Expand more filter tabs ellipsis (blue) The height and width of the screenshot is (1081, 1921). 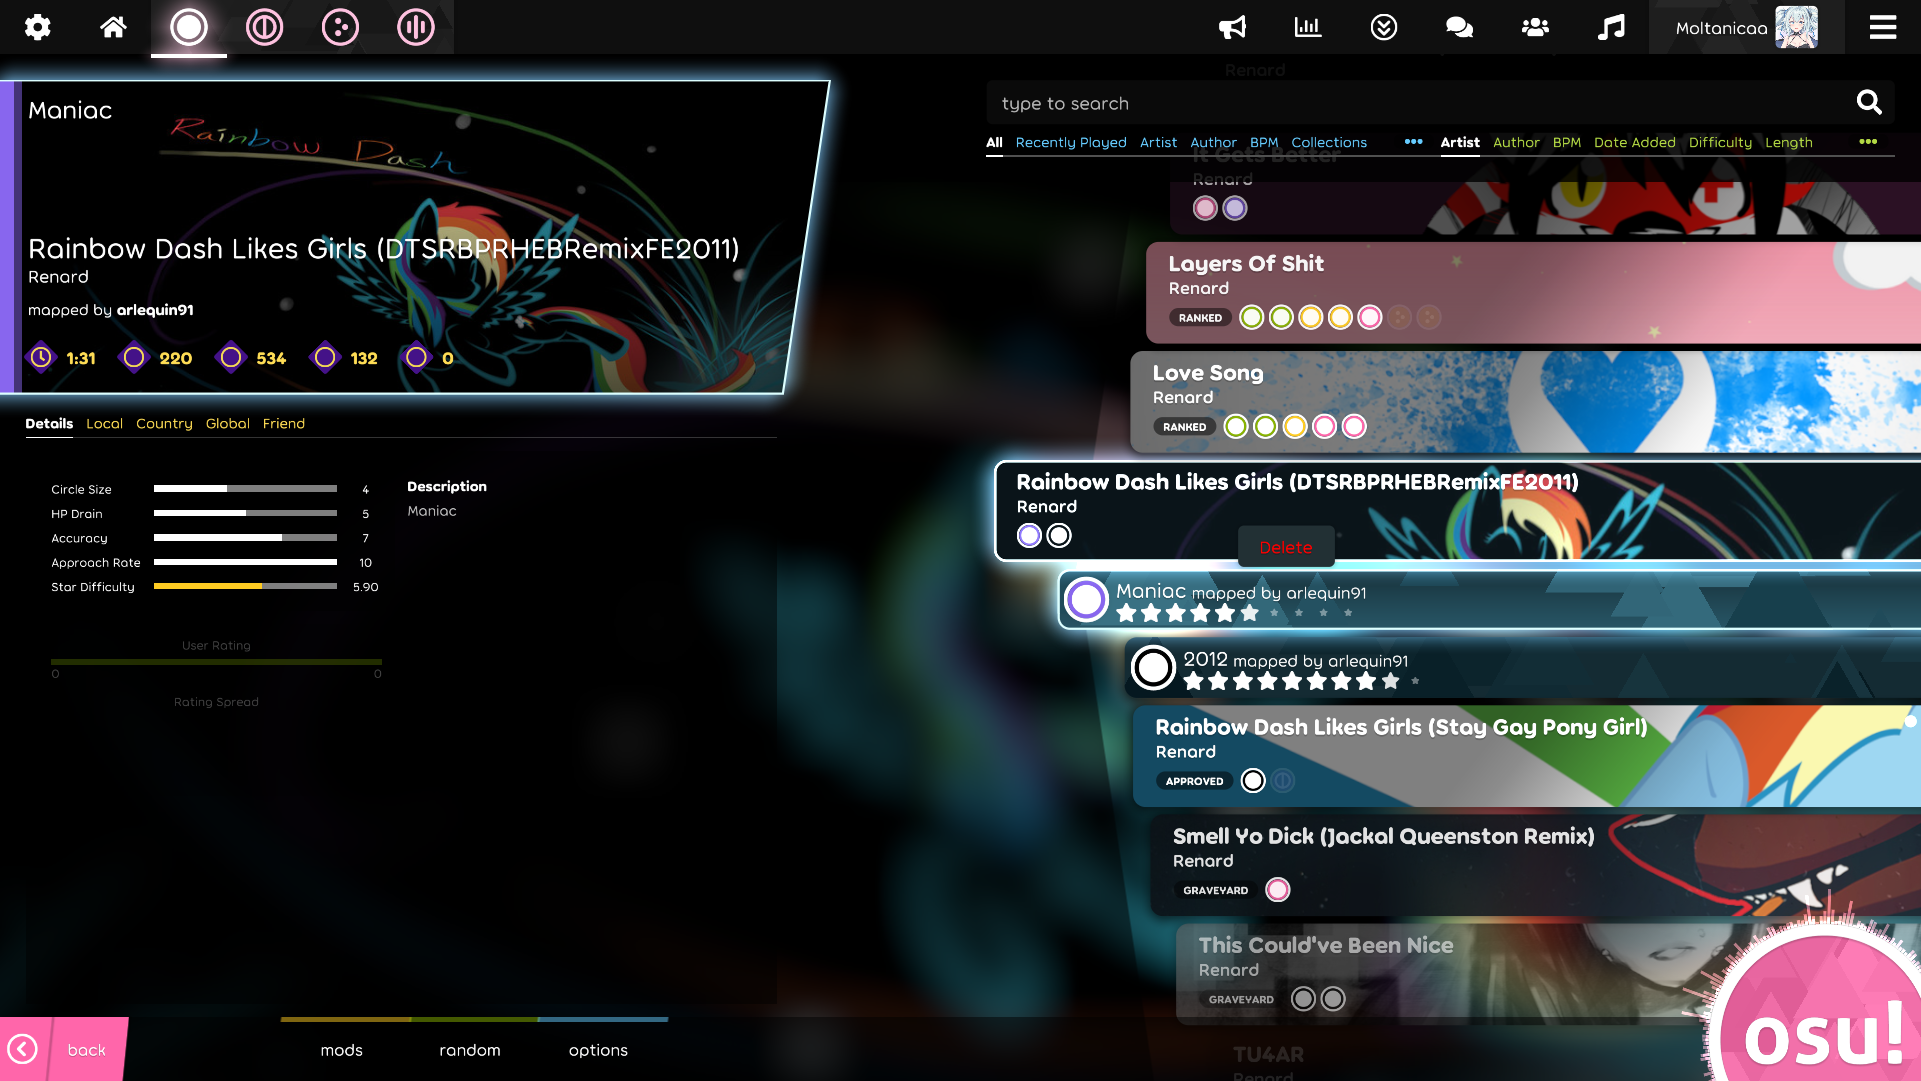1413,142
